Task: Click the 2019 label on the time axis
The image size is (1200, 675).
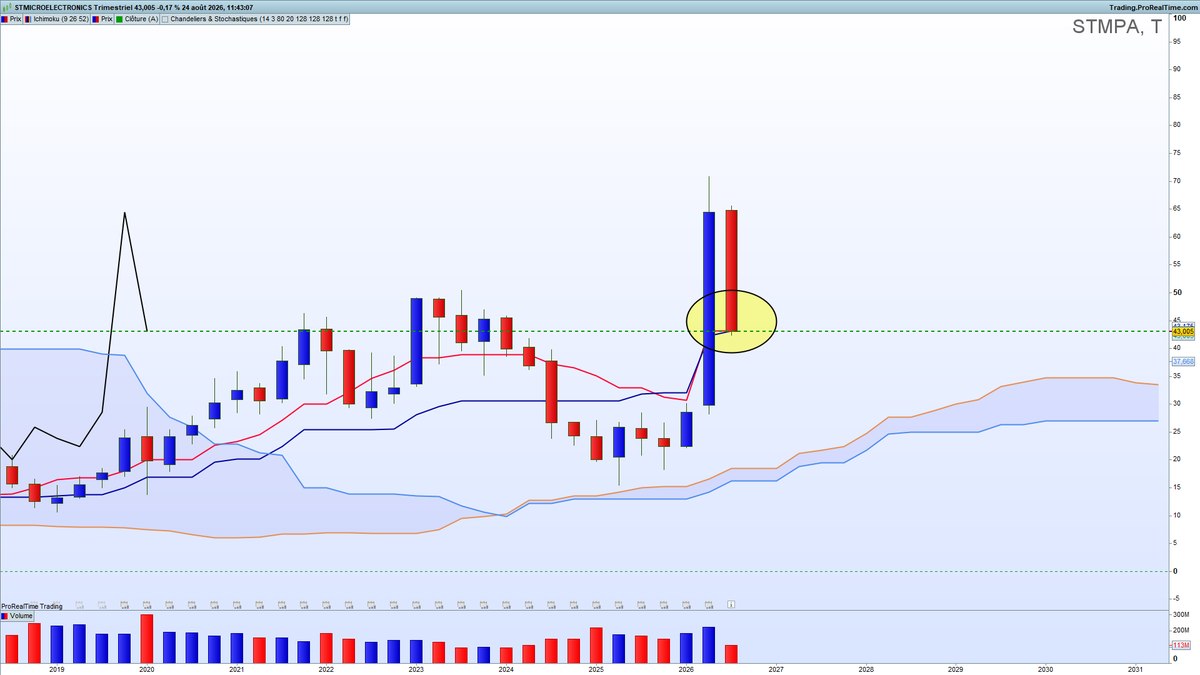Action: point(56,669)
